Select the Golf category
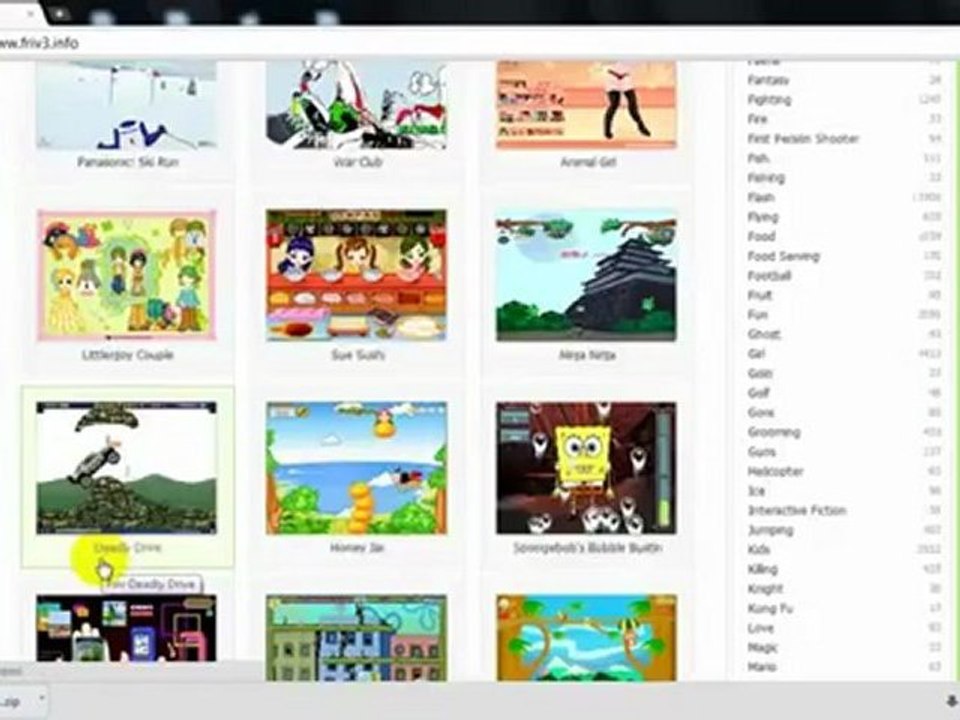 759,392
